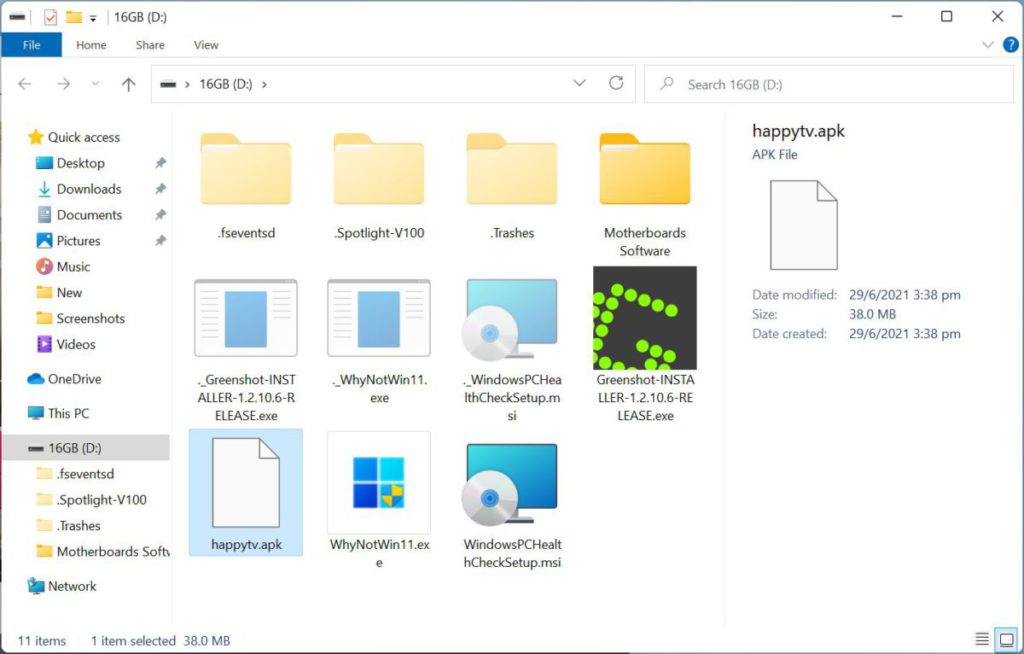The height and width of the screenshot is (654, 1024).
Task: Unpin Documents using its pin icon
Action: pos(160,215)
